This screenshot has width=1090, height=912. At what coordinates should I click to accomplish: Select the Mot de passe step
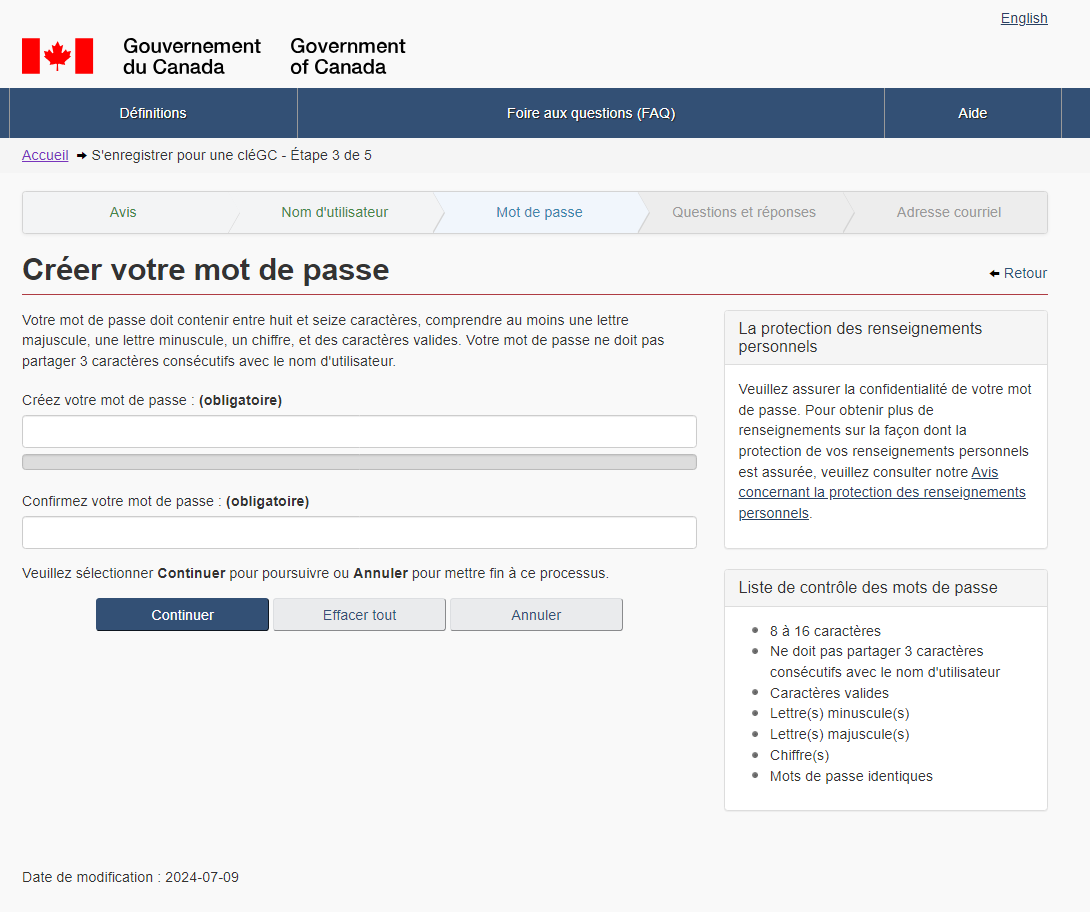click(x=539, y=212)
